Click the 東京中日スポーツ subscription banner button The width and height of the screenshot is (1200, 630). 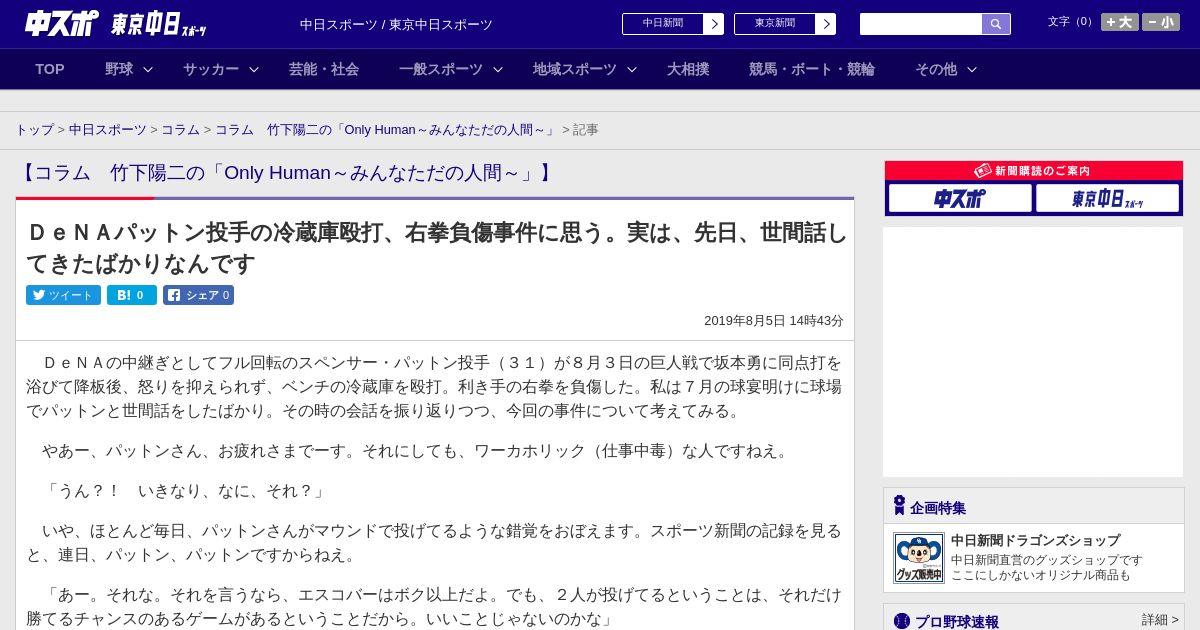pos(1107,198)
